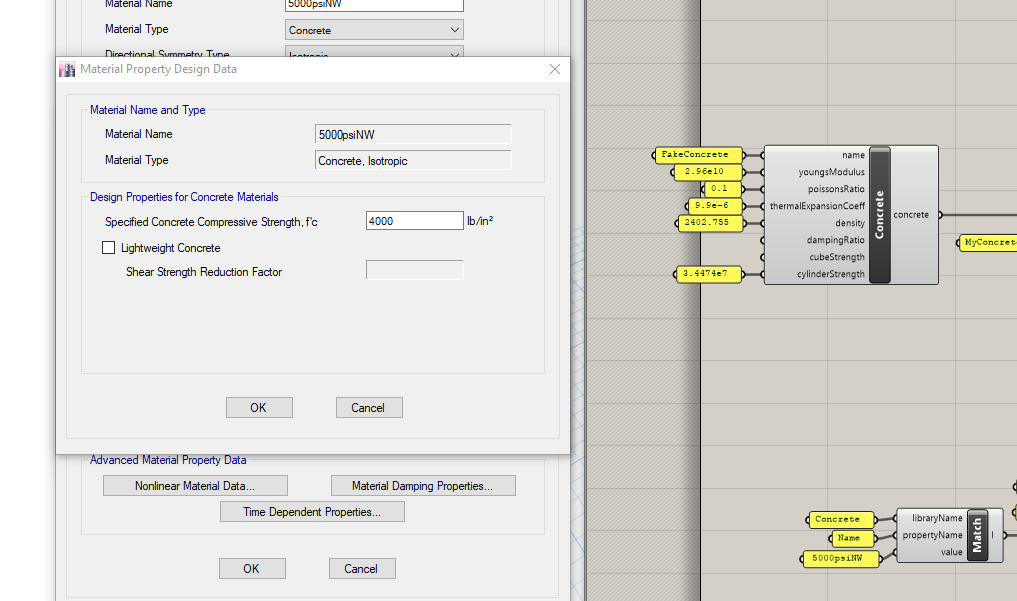Open Material Damping Properties
This screenshot has width=1017, height=601.
coord(423,485)
